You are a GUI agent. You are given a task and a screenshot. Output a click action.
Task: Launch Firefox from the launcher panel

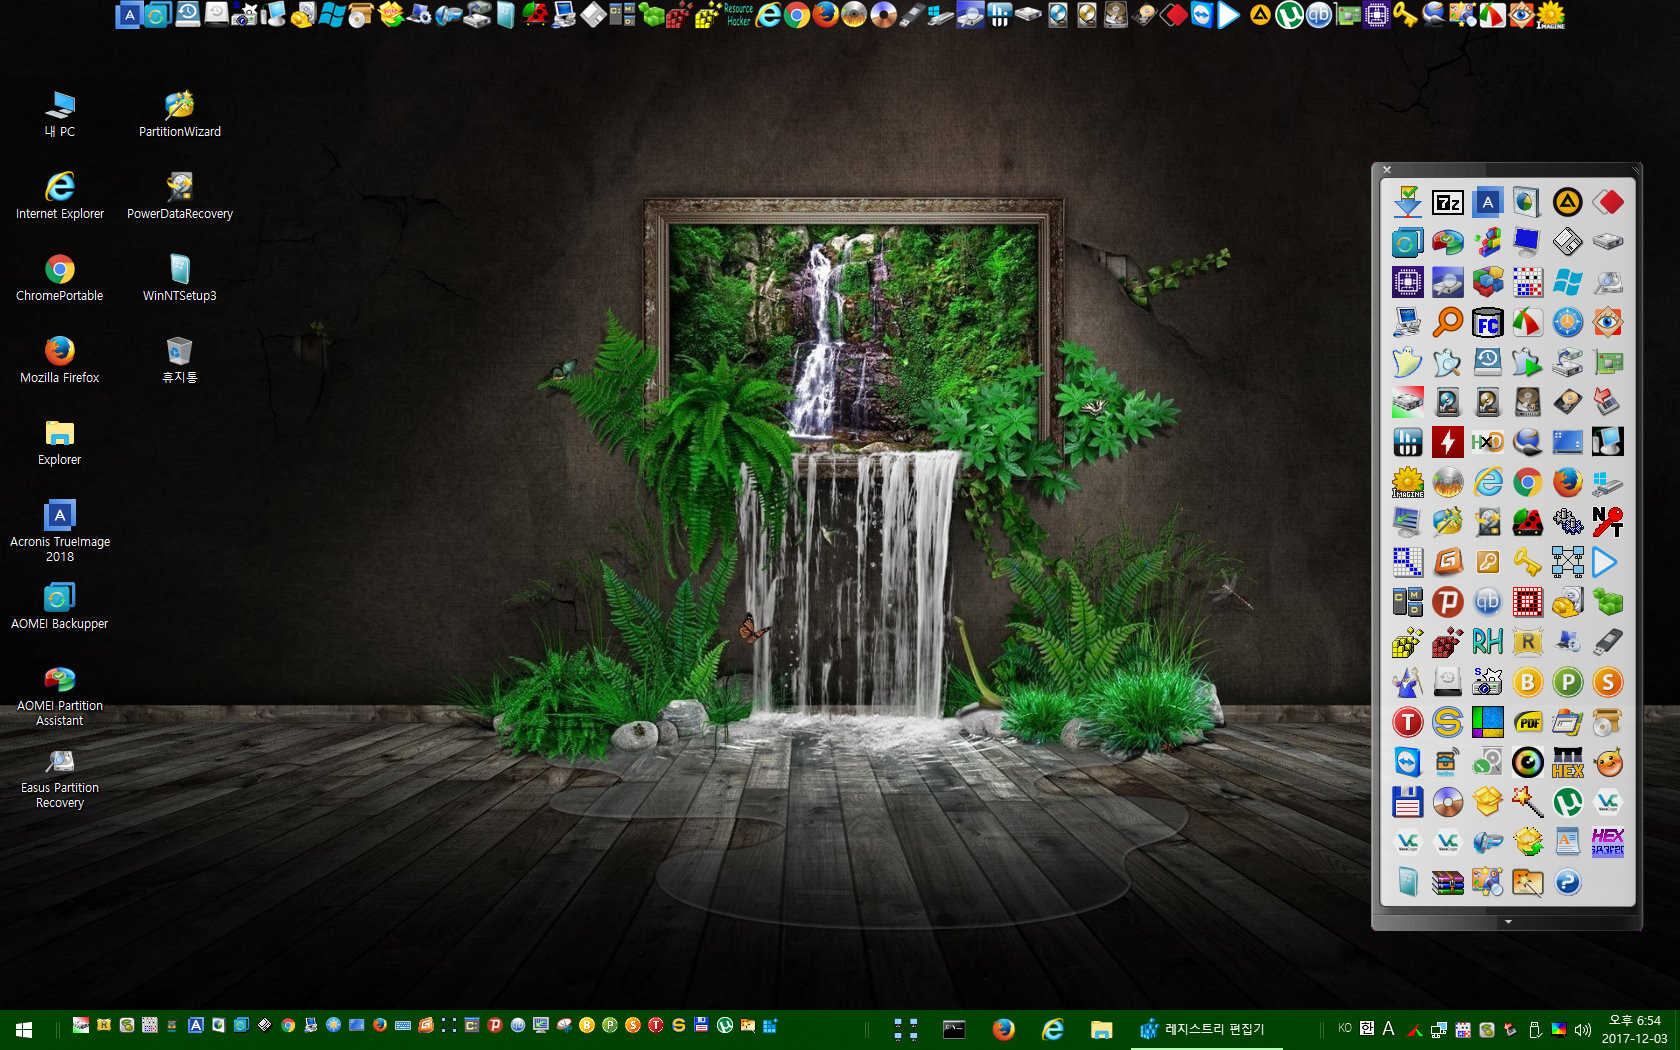point(1567,482)
